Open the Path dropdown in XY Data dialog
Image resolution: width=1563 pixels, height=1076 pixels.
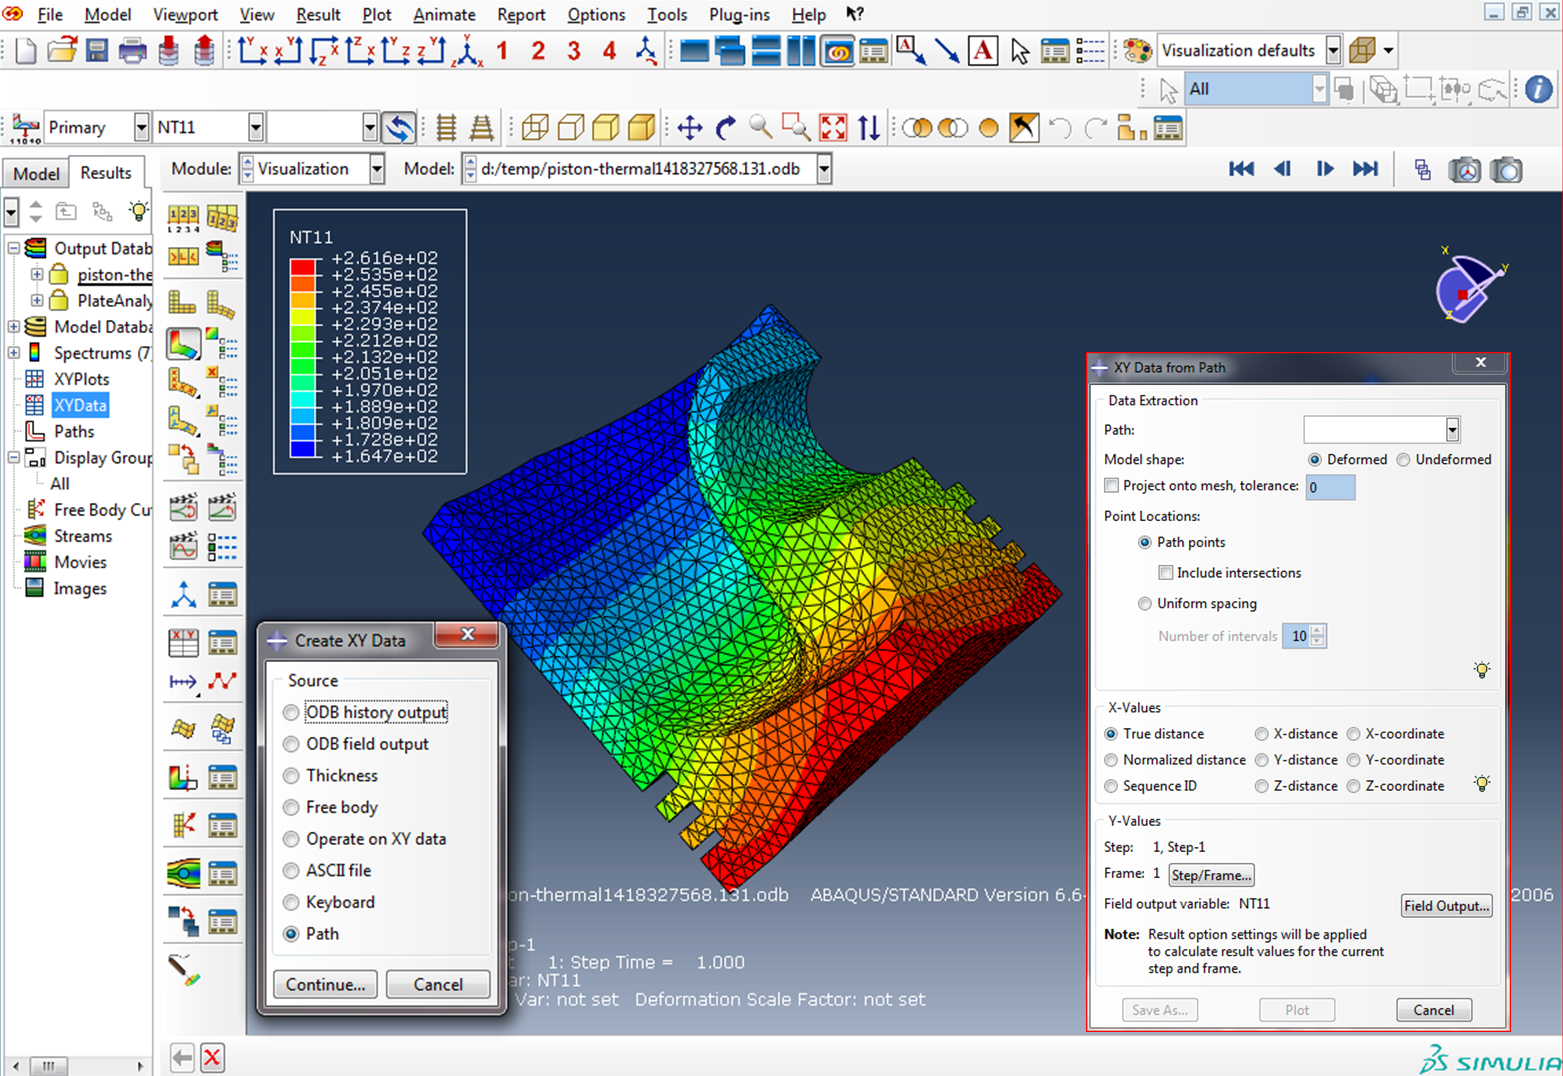tap(1452, 430)
